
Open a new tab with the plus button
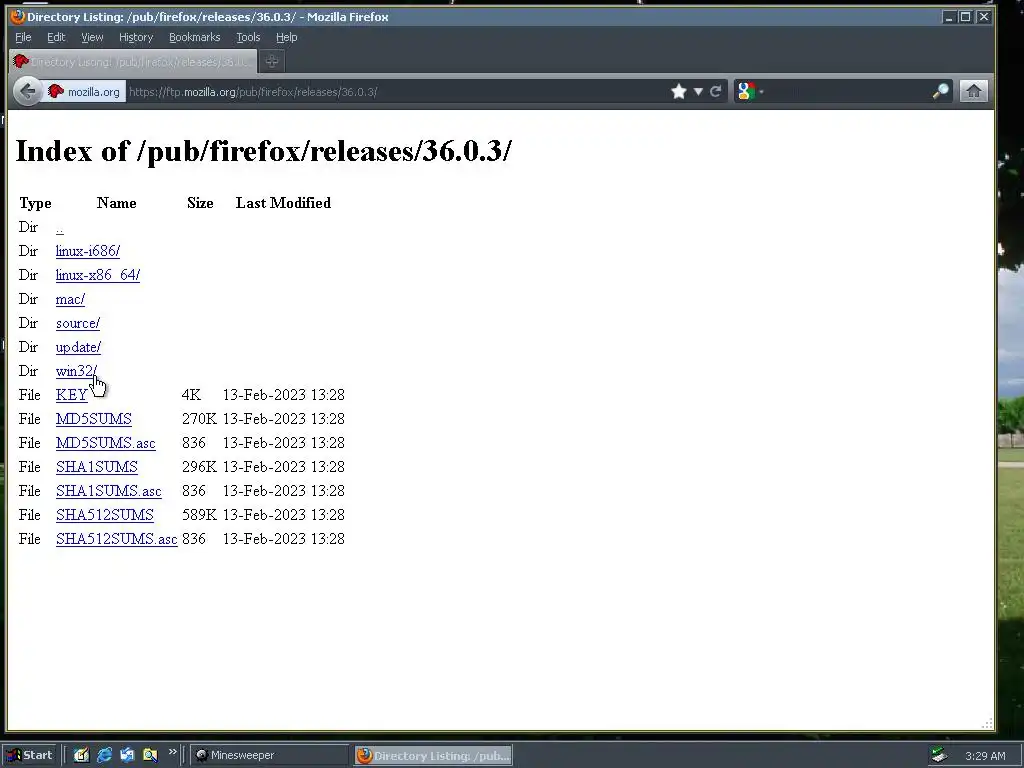pyautogui.click(x=272, y=61)
